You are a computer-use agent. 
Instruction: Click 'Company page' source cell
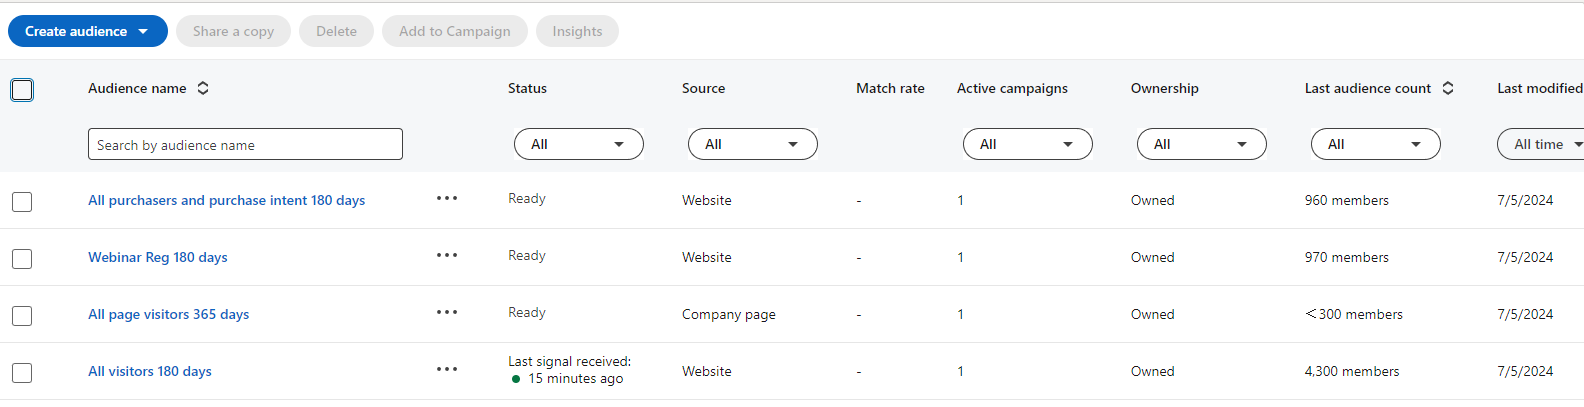pos(729,314)
